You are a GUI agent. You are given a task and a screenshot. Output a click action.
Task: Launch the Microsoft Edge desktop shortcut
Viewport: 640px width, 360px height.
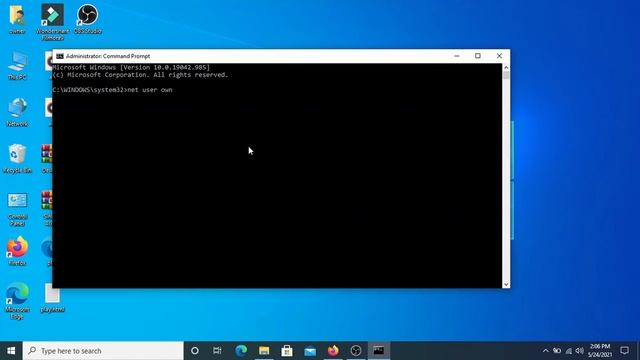tap(17, 300)
